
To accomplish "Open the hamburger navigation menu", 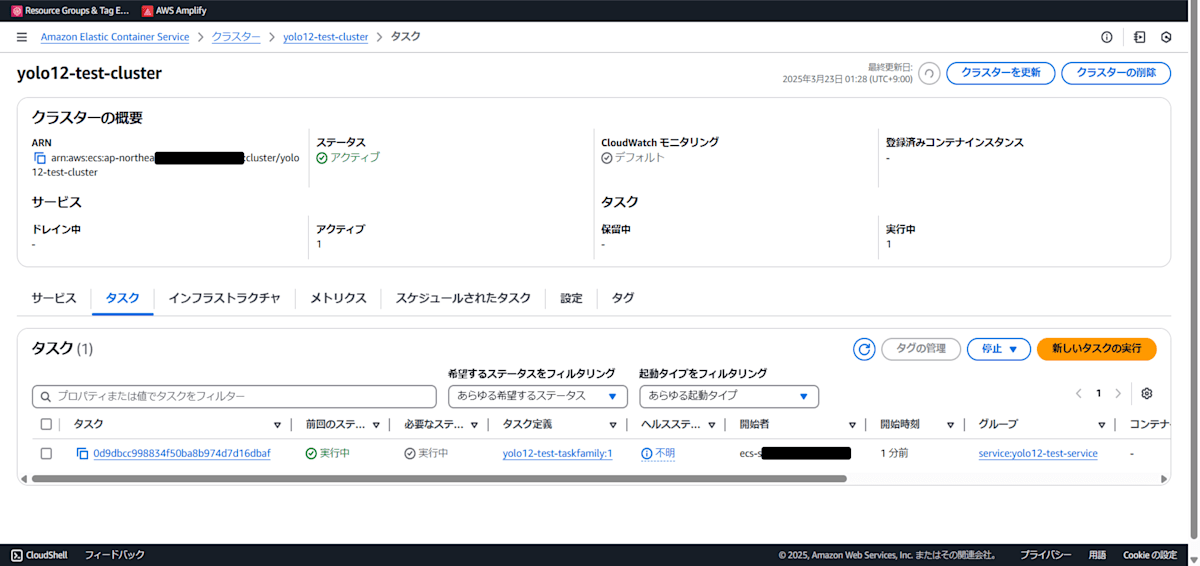I will point(22,37).
